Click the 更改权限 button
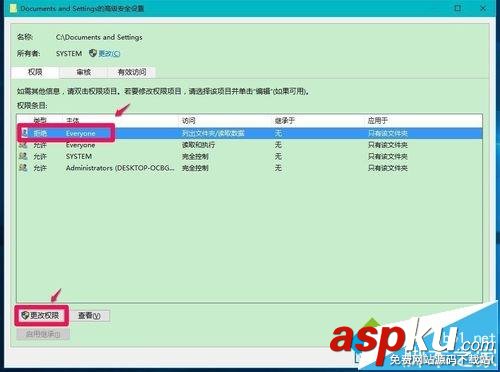The width and height of the screenshot is (500, 372). point(41,315)
